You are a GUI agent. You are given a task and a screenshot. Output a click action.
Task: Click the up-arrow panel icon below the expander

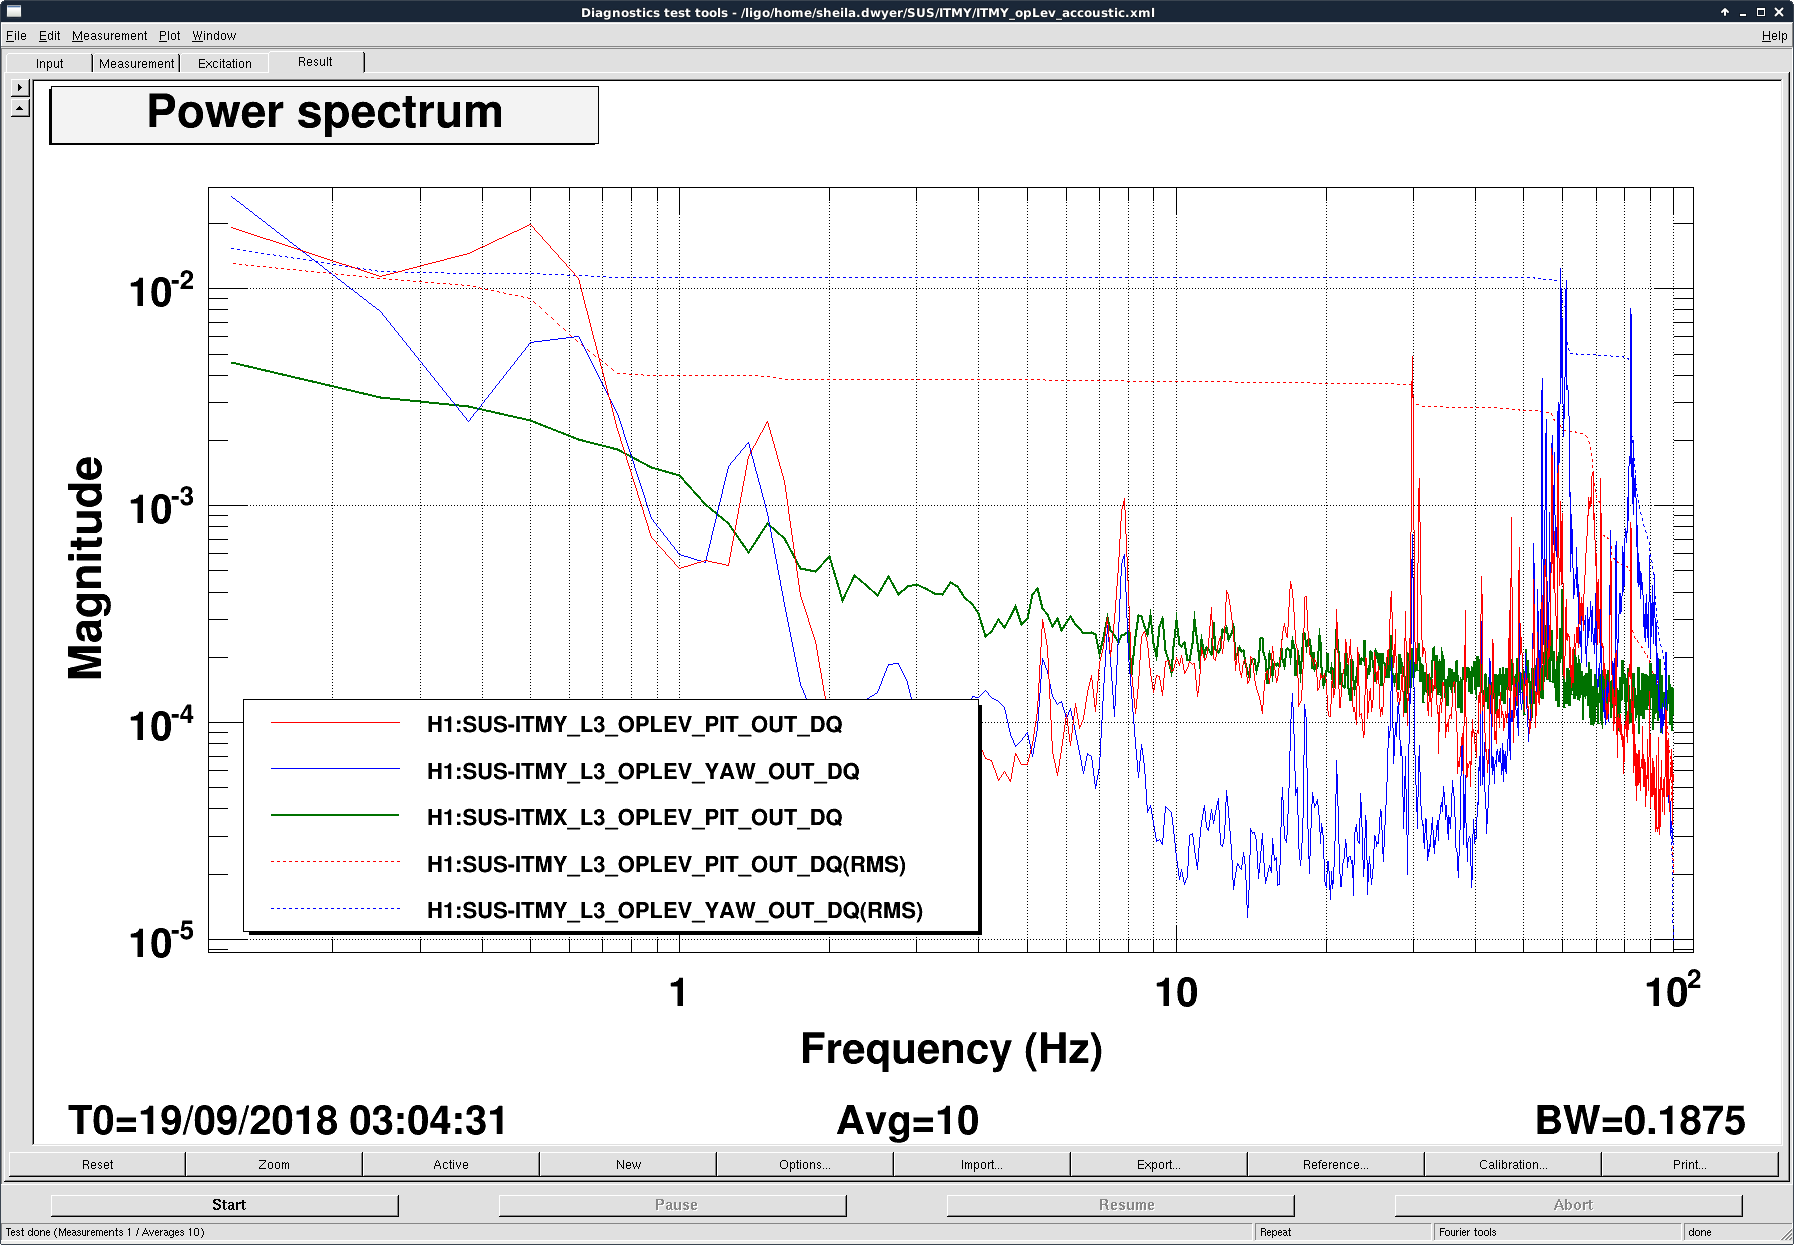click(x=20, y=108)
